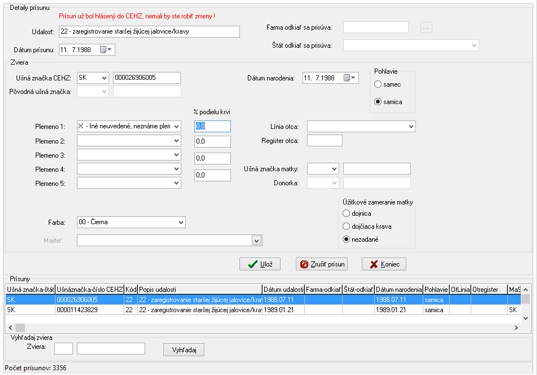Open calendar picker for Dátum narodenia
This screenshot has height=375, width=537.
(350, 78)
